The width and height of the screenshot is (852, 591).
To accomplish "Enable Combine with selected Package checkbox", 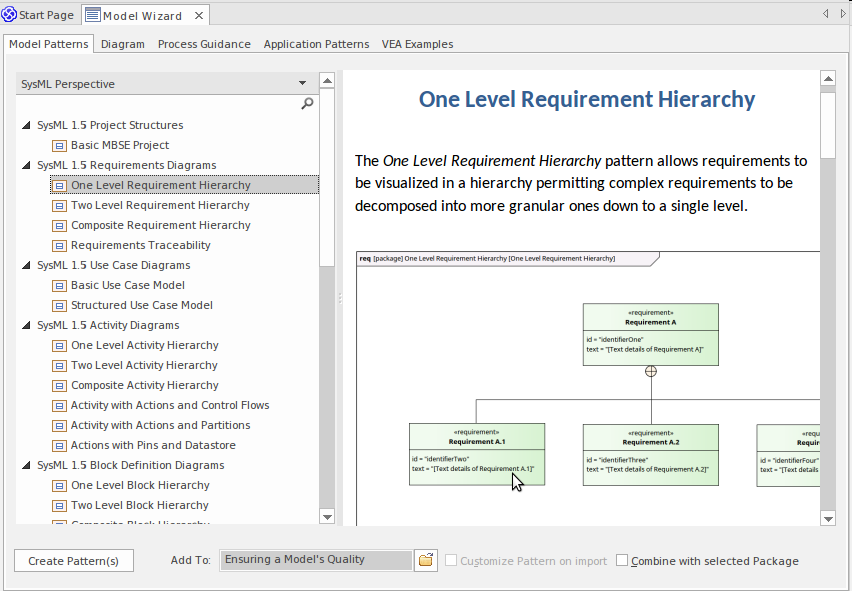I will pos(622,561).
